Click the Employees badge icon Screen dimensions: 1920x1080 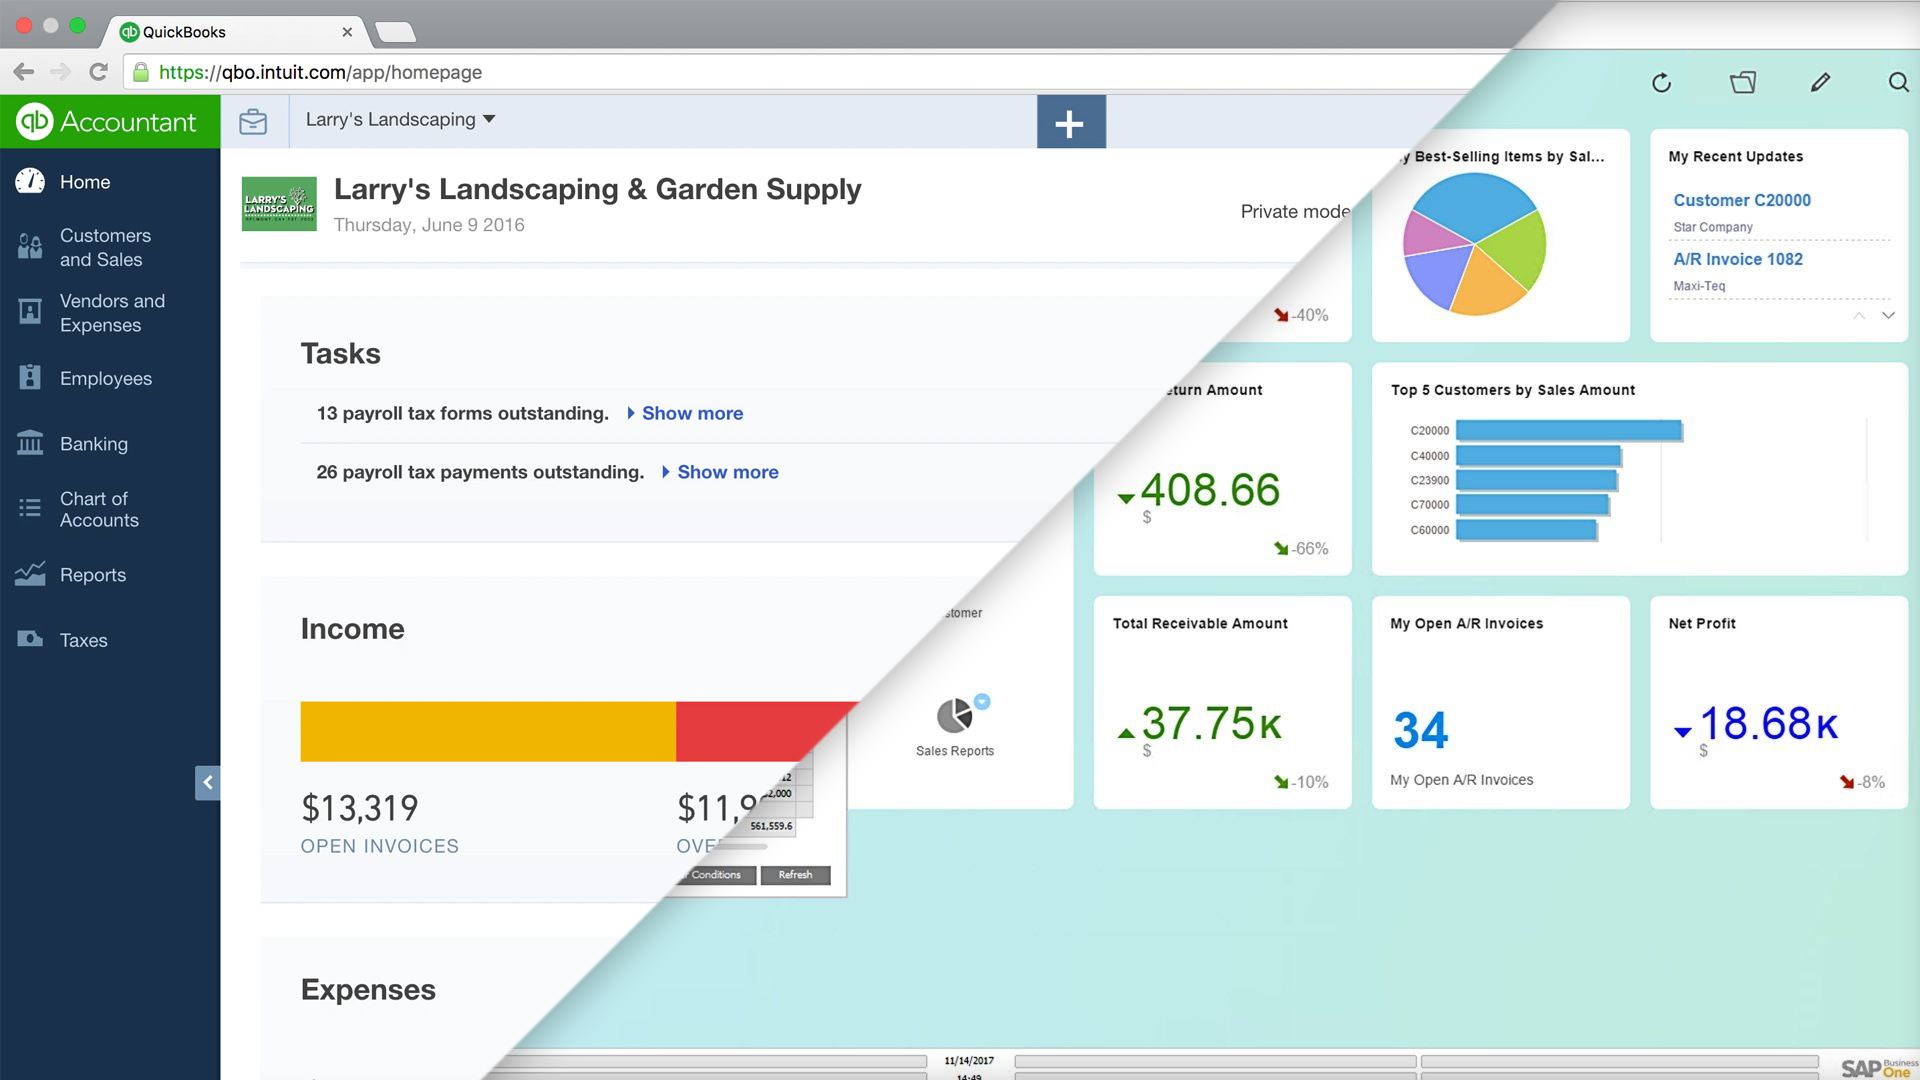(30, 377)
